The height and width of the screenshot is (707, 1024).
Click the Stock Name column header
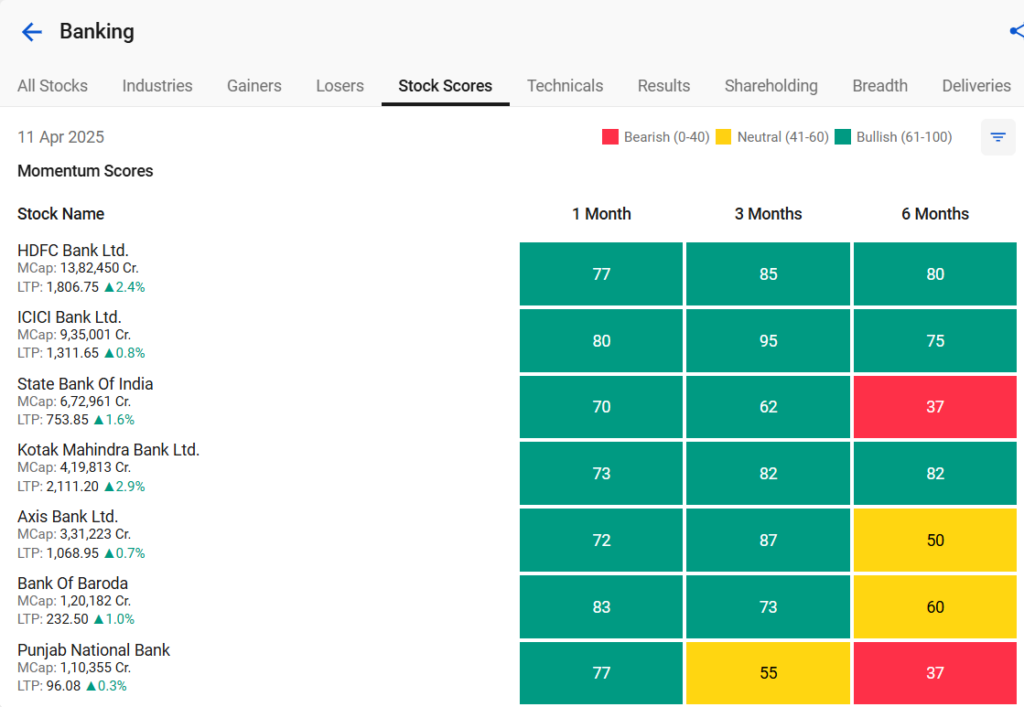click(61, 213)
